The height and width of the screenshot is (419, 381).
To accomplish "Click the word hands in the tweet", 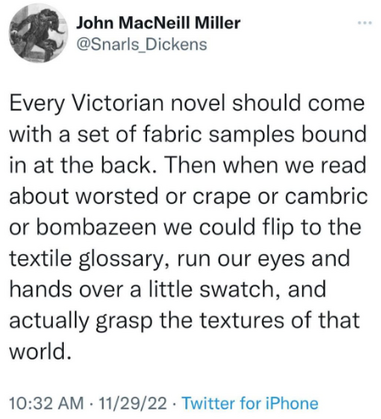I will 42,289.
